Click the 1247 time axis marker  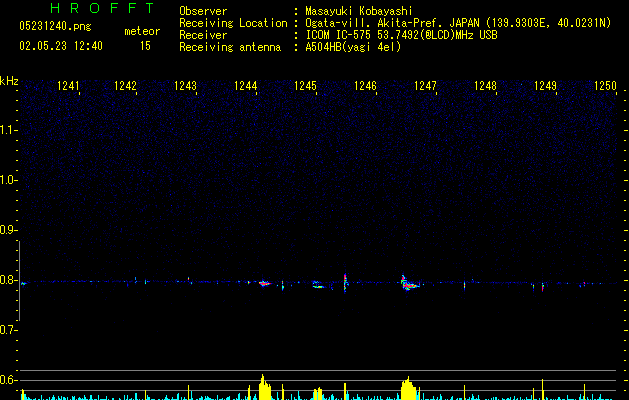click(425, 86)
